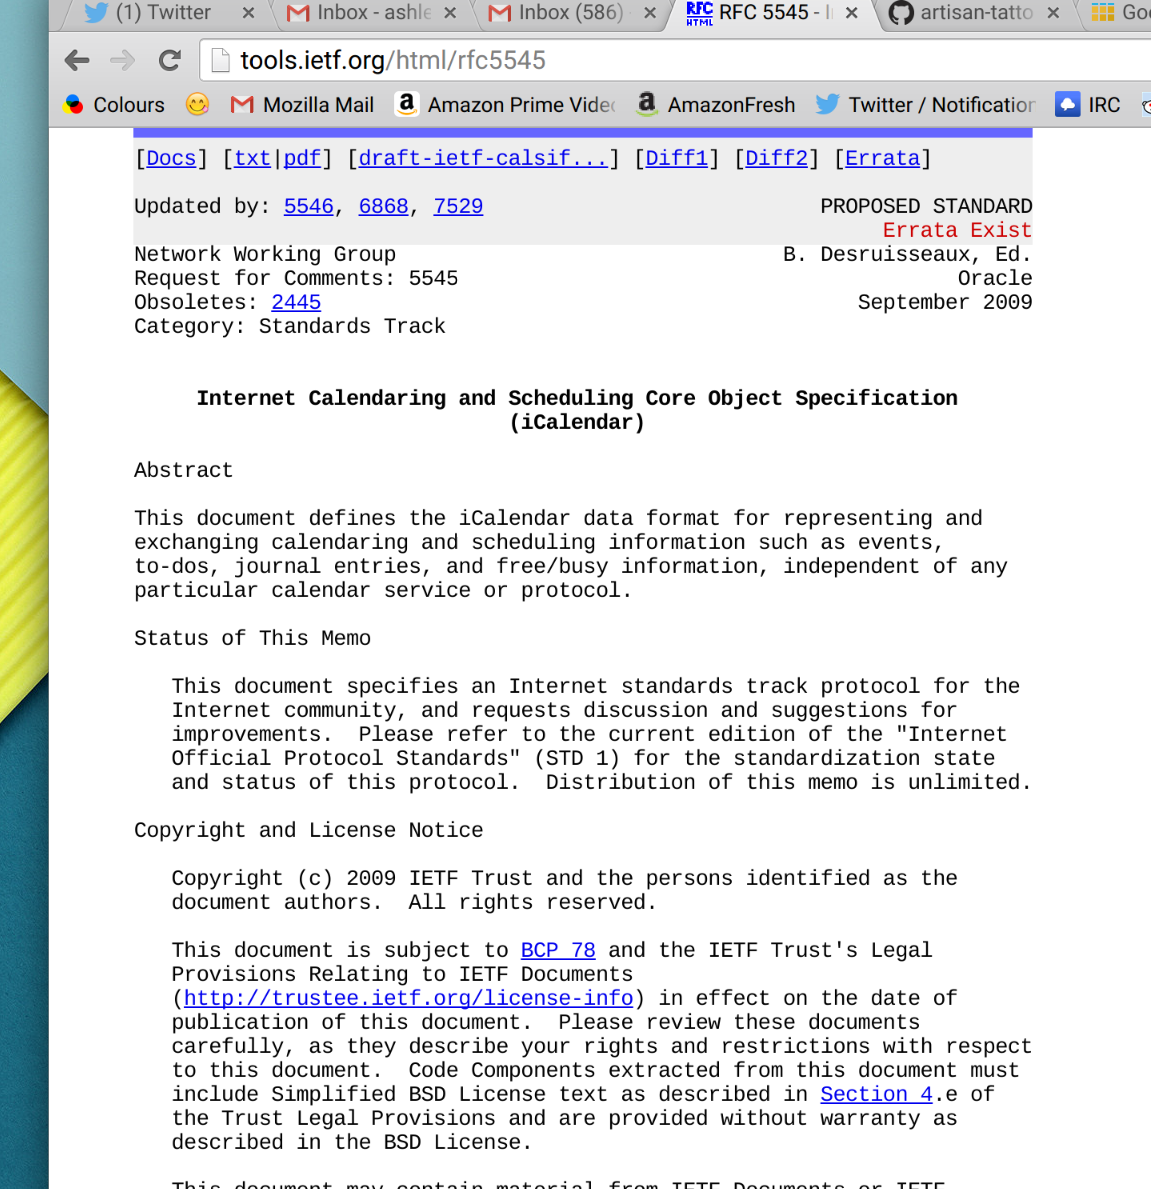Click the Twitter tab bird icon
This screenshot has width=1151, height=1189.
click(x=96, y=13)
